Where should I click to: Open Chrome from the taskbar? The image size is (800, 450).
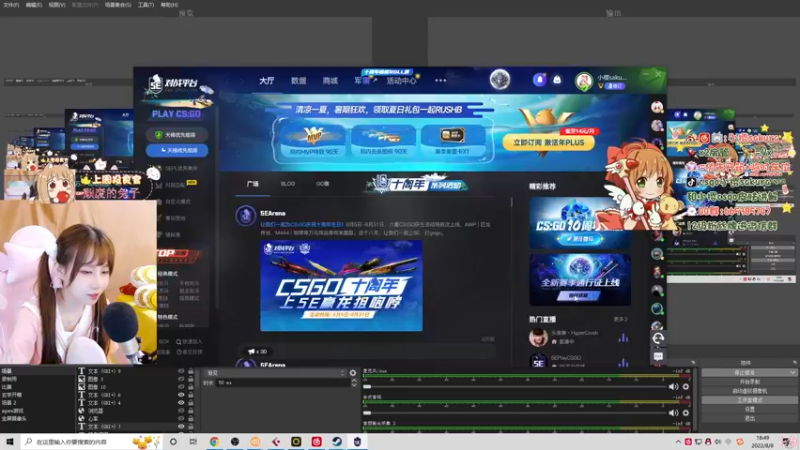click(x=214, y=441)
